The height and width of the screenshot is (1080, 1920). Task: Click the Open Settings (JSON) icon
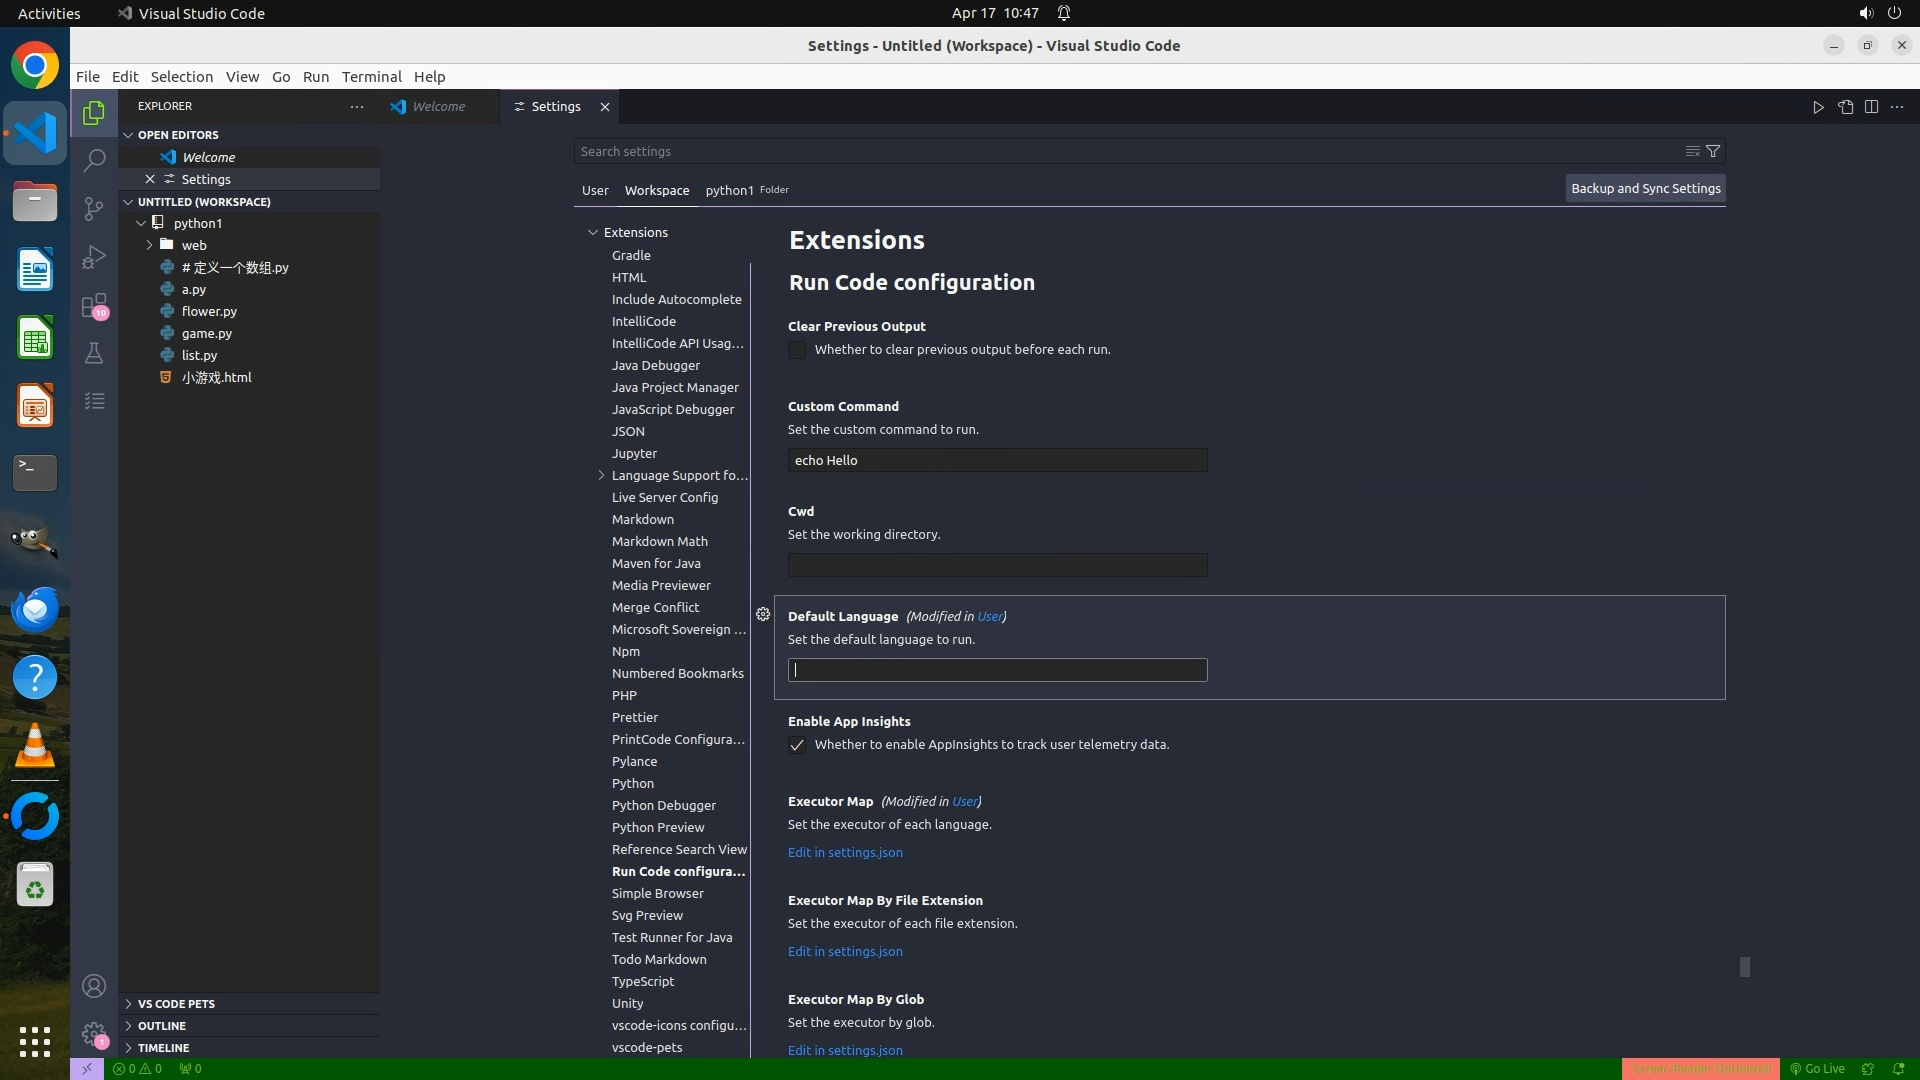pos(1845,107)
